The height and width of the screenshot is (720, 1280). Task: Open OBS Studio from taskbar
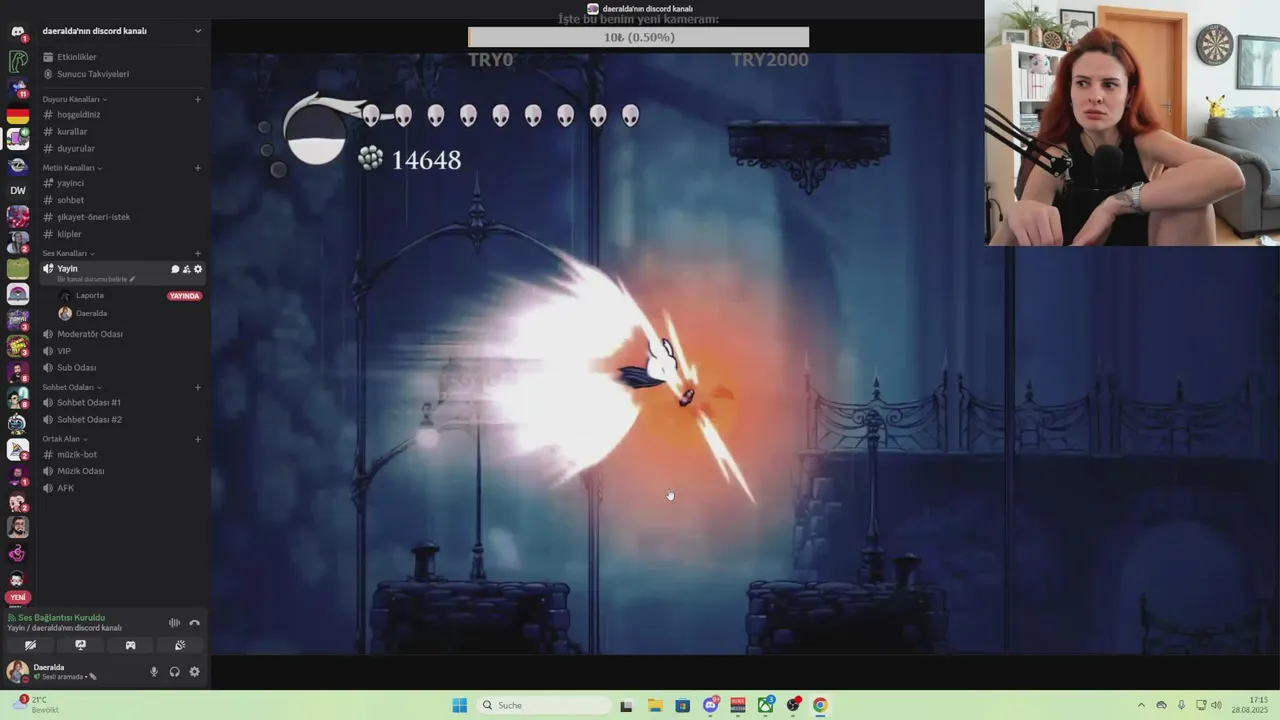(x=793, y=705)
